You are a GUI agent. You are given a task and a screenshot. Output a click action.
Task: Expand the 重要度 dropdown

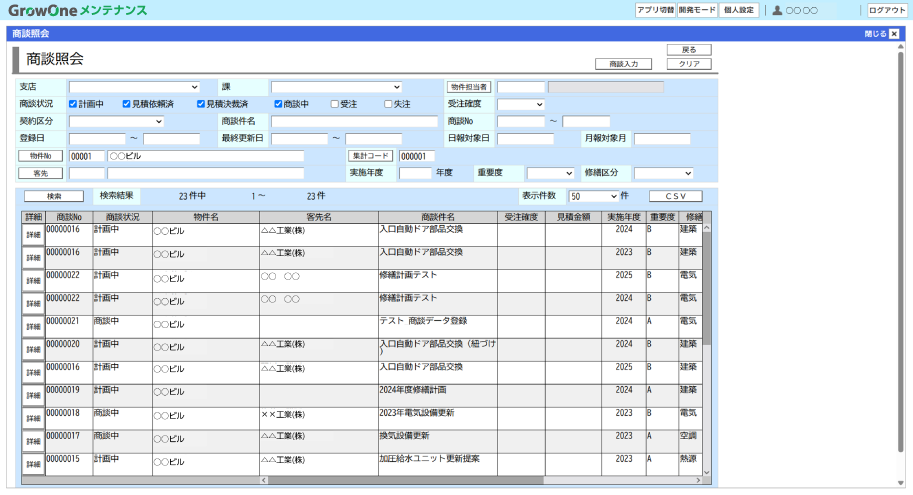(551, 174)
